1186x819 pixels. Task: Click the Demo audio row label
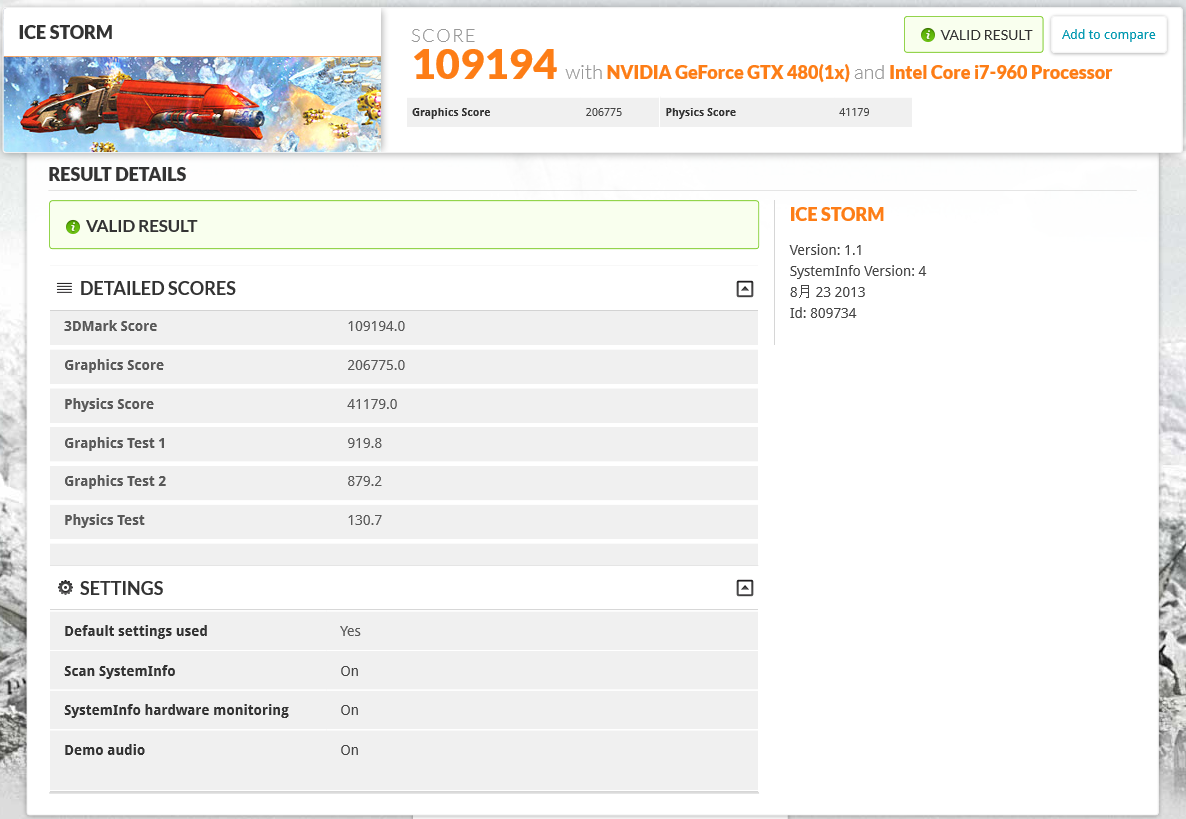[104, 750]
